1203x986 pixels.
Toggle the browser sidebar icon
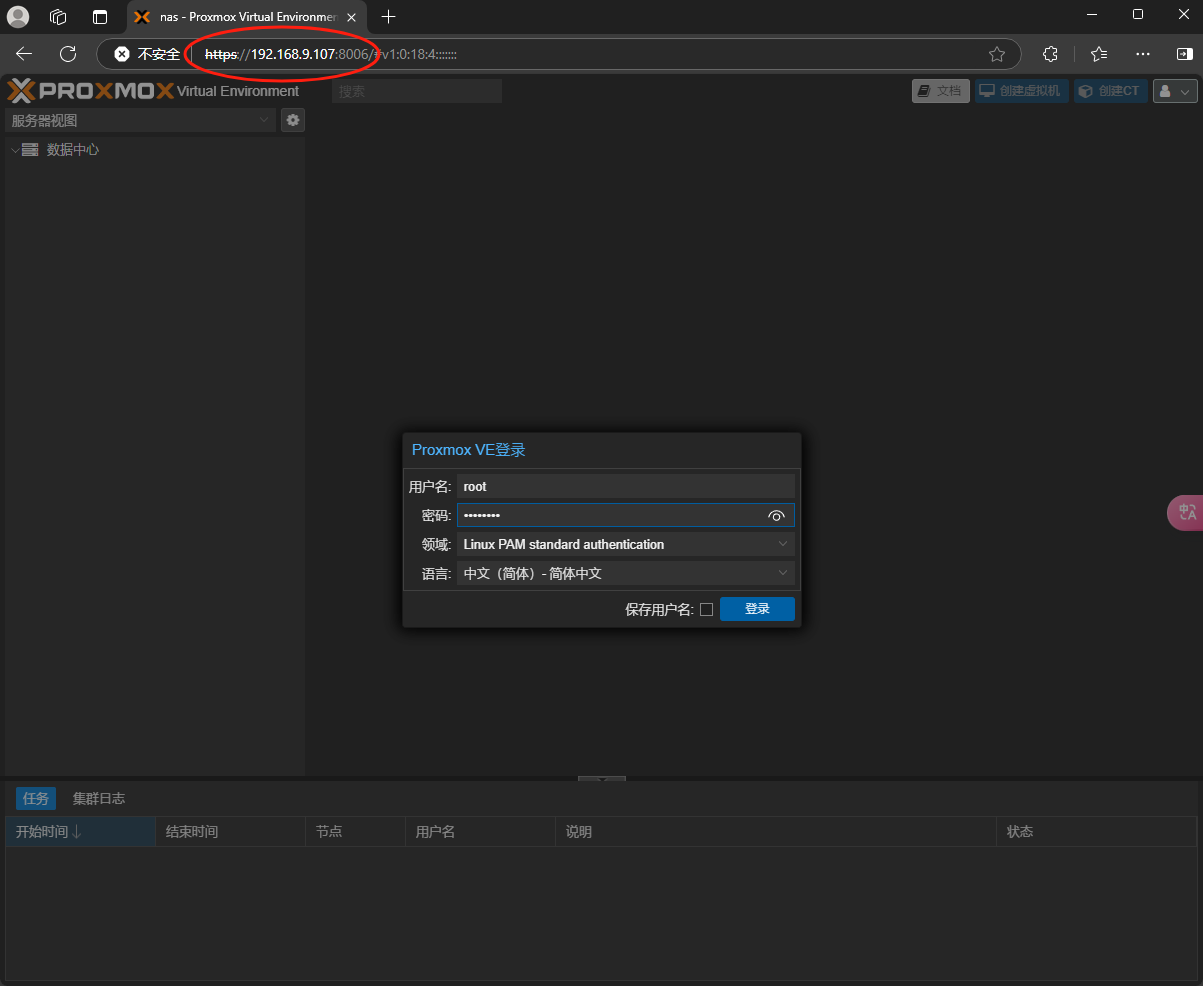[x=1184, y=54]
